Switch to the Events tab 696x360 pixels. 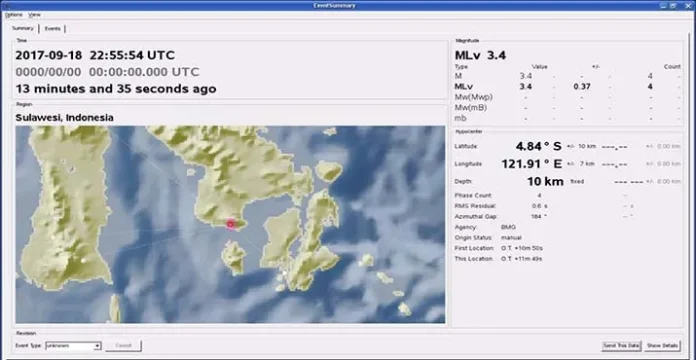(52, 29)
